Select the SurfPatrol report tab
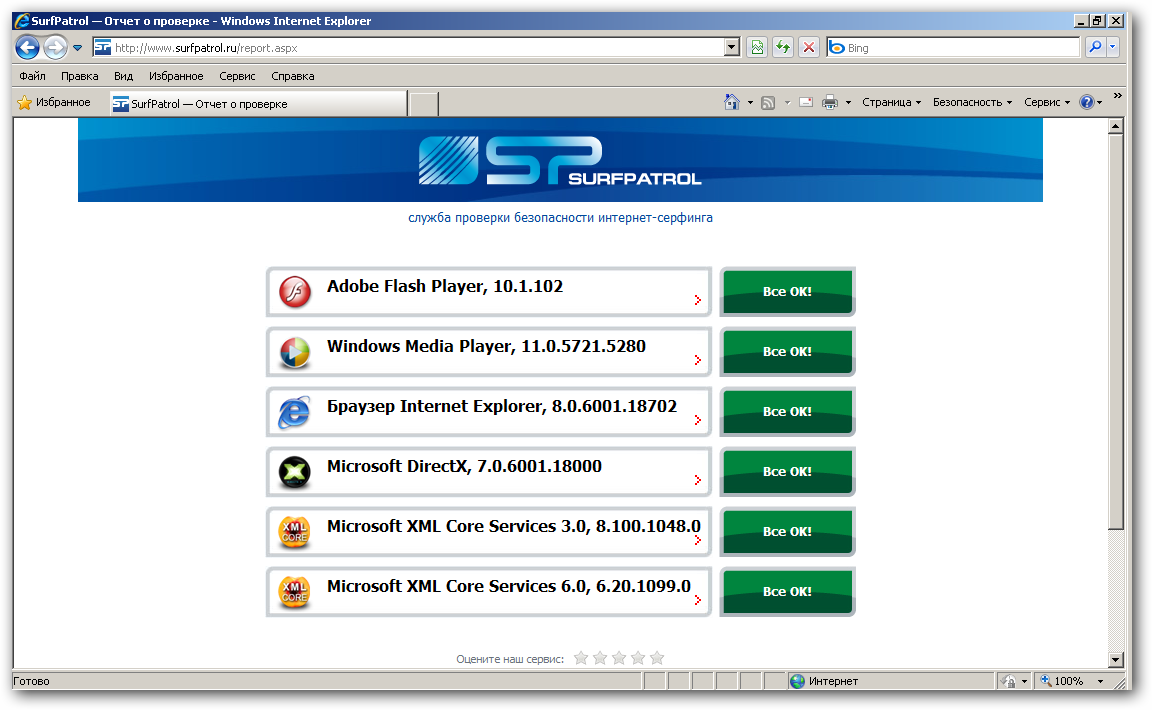The image size is (1152, 710). pyautogui.click(x=258, y=104)
